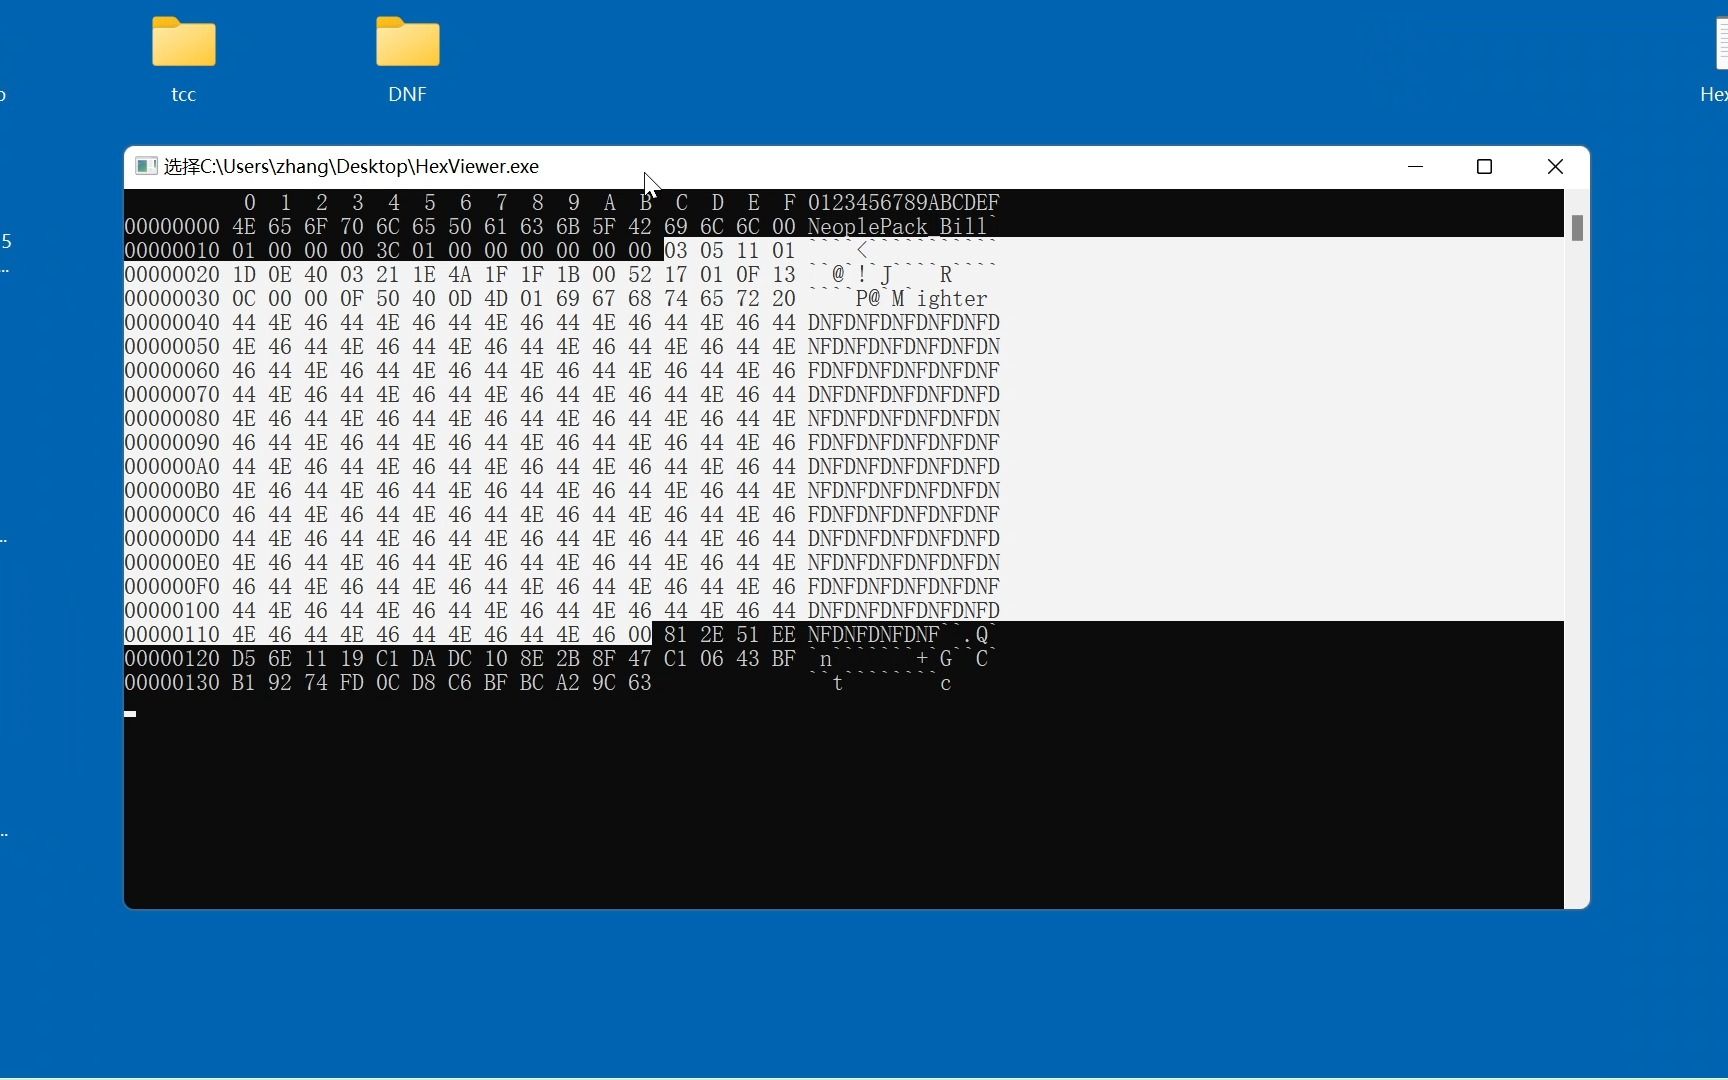1728x1080 pixels.
Task: Click hex byte B1 in row 00000130
Action: [244, 683]
